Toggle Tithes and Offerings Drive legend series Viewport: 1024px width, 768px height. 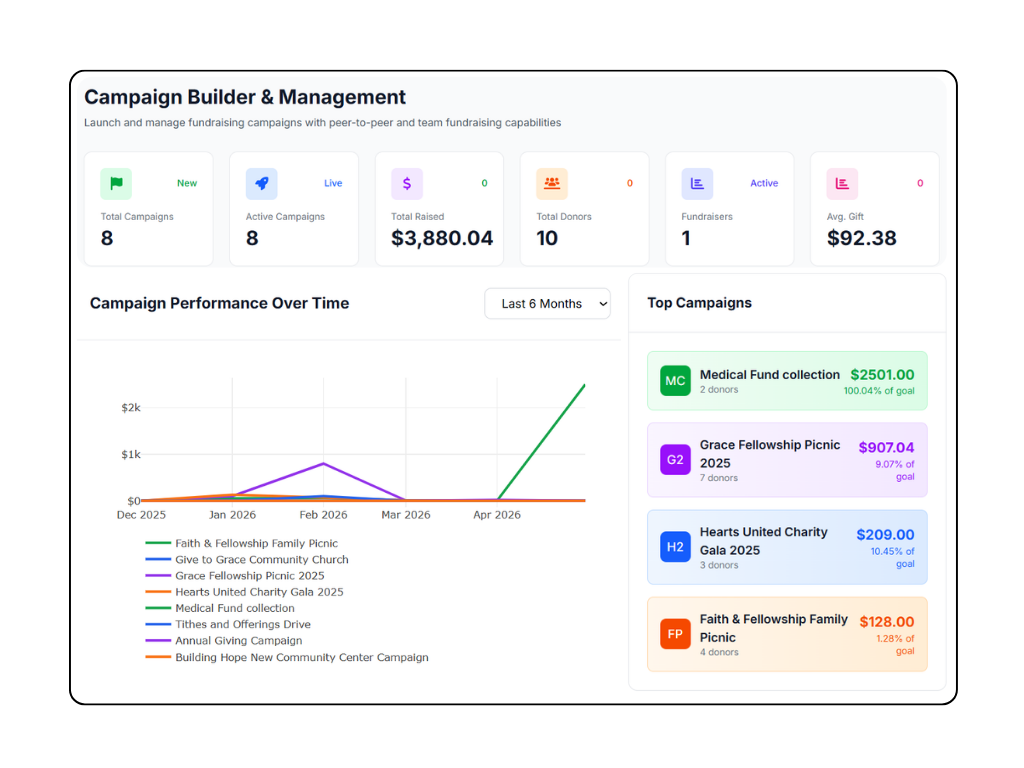pyautogui.click(x=228, y=624)
